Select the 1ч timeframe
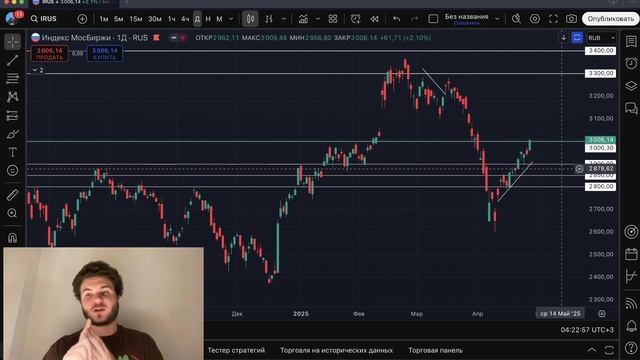640x360 pixels. coord(171,19)
